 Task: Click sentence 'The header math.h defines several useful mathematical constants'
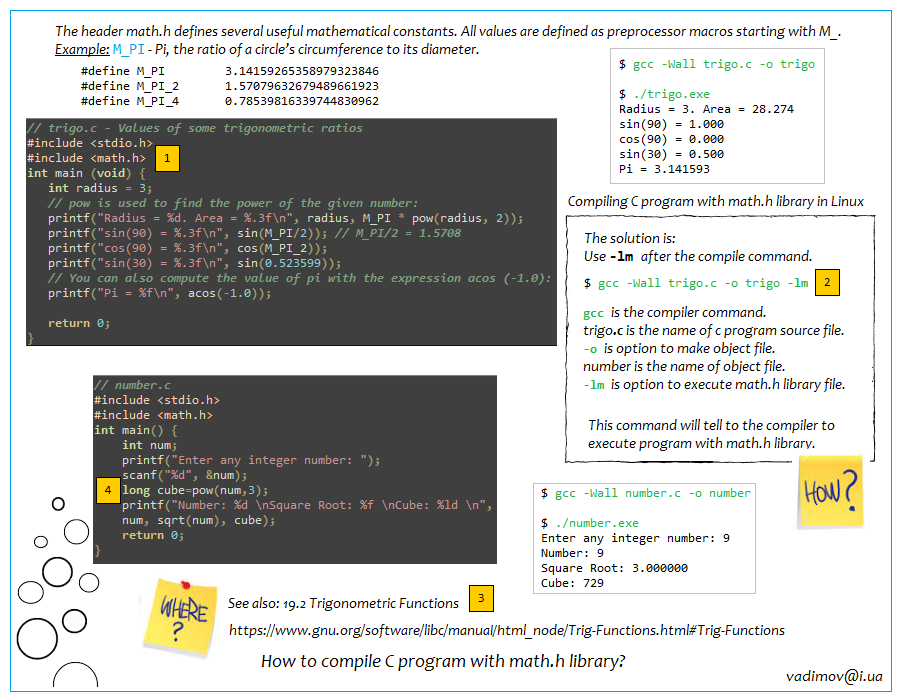(256, 31)
